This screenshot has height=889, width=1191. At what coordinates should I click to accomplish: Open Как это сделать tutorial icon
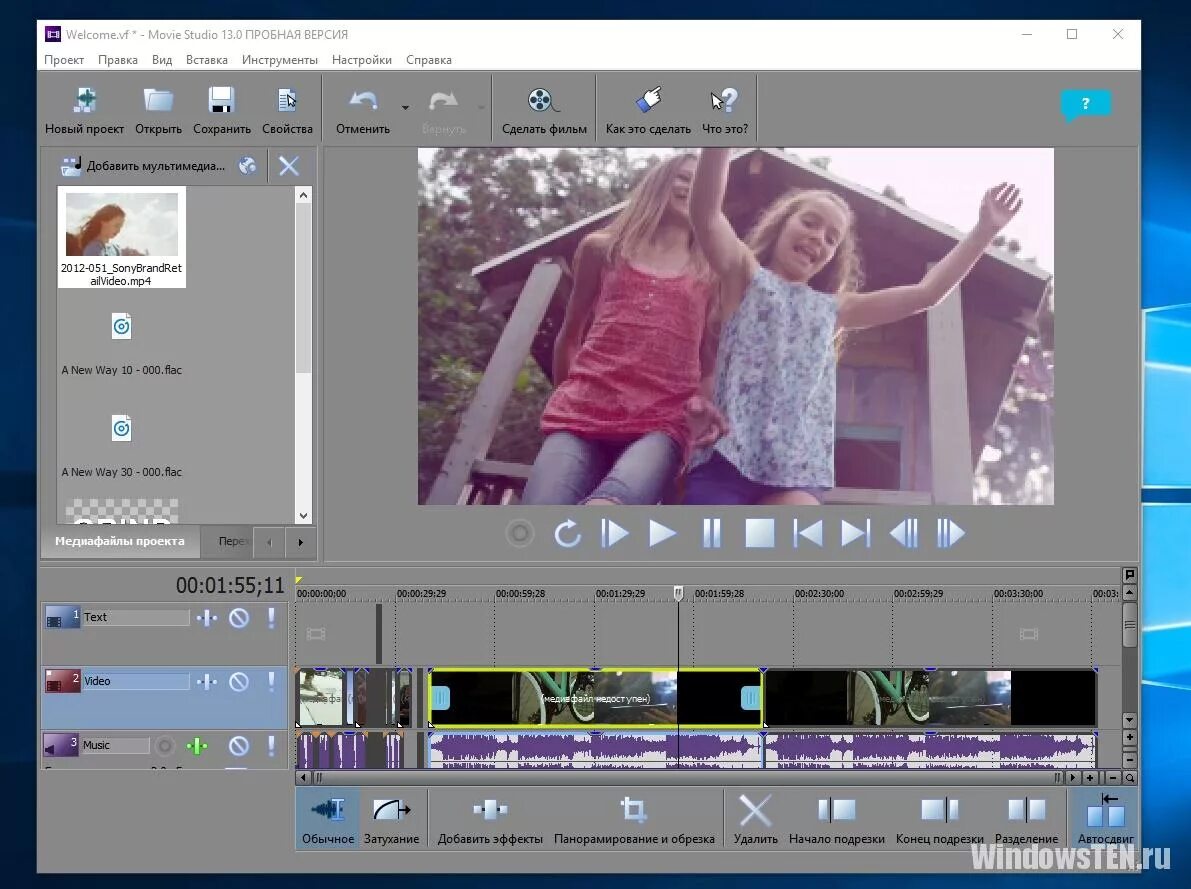[648, 110]
